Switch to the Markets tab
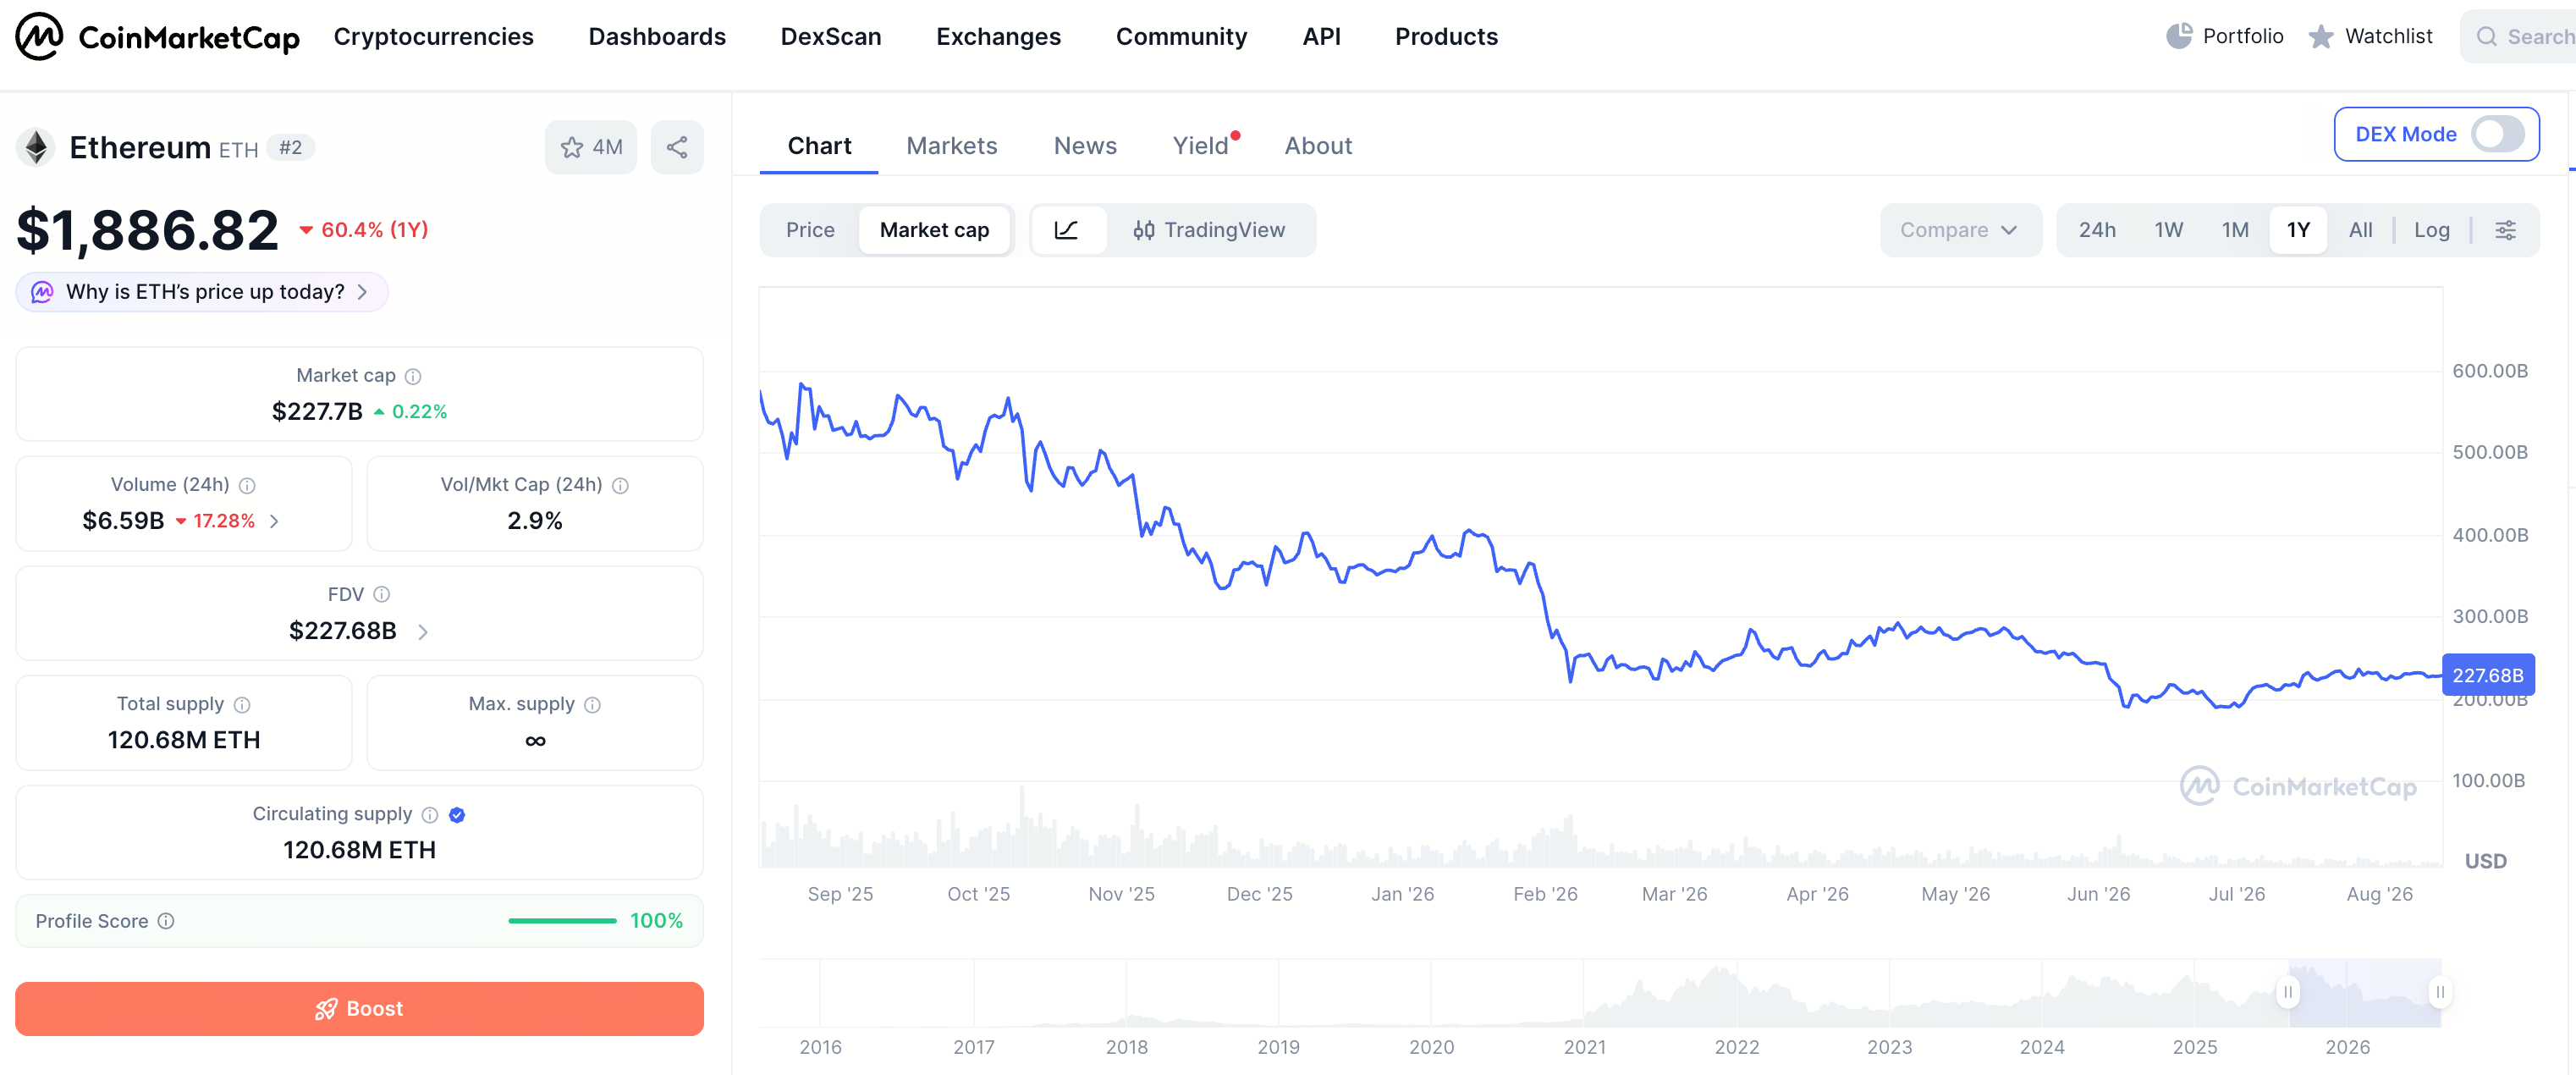The height and width of the screenshot is (1075, 2576). [951, 146]
